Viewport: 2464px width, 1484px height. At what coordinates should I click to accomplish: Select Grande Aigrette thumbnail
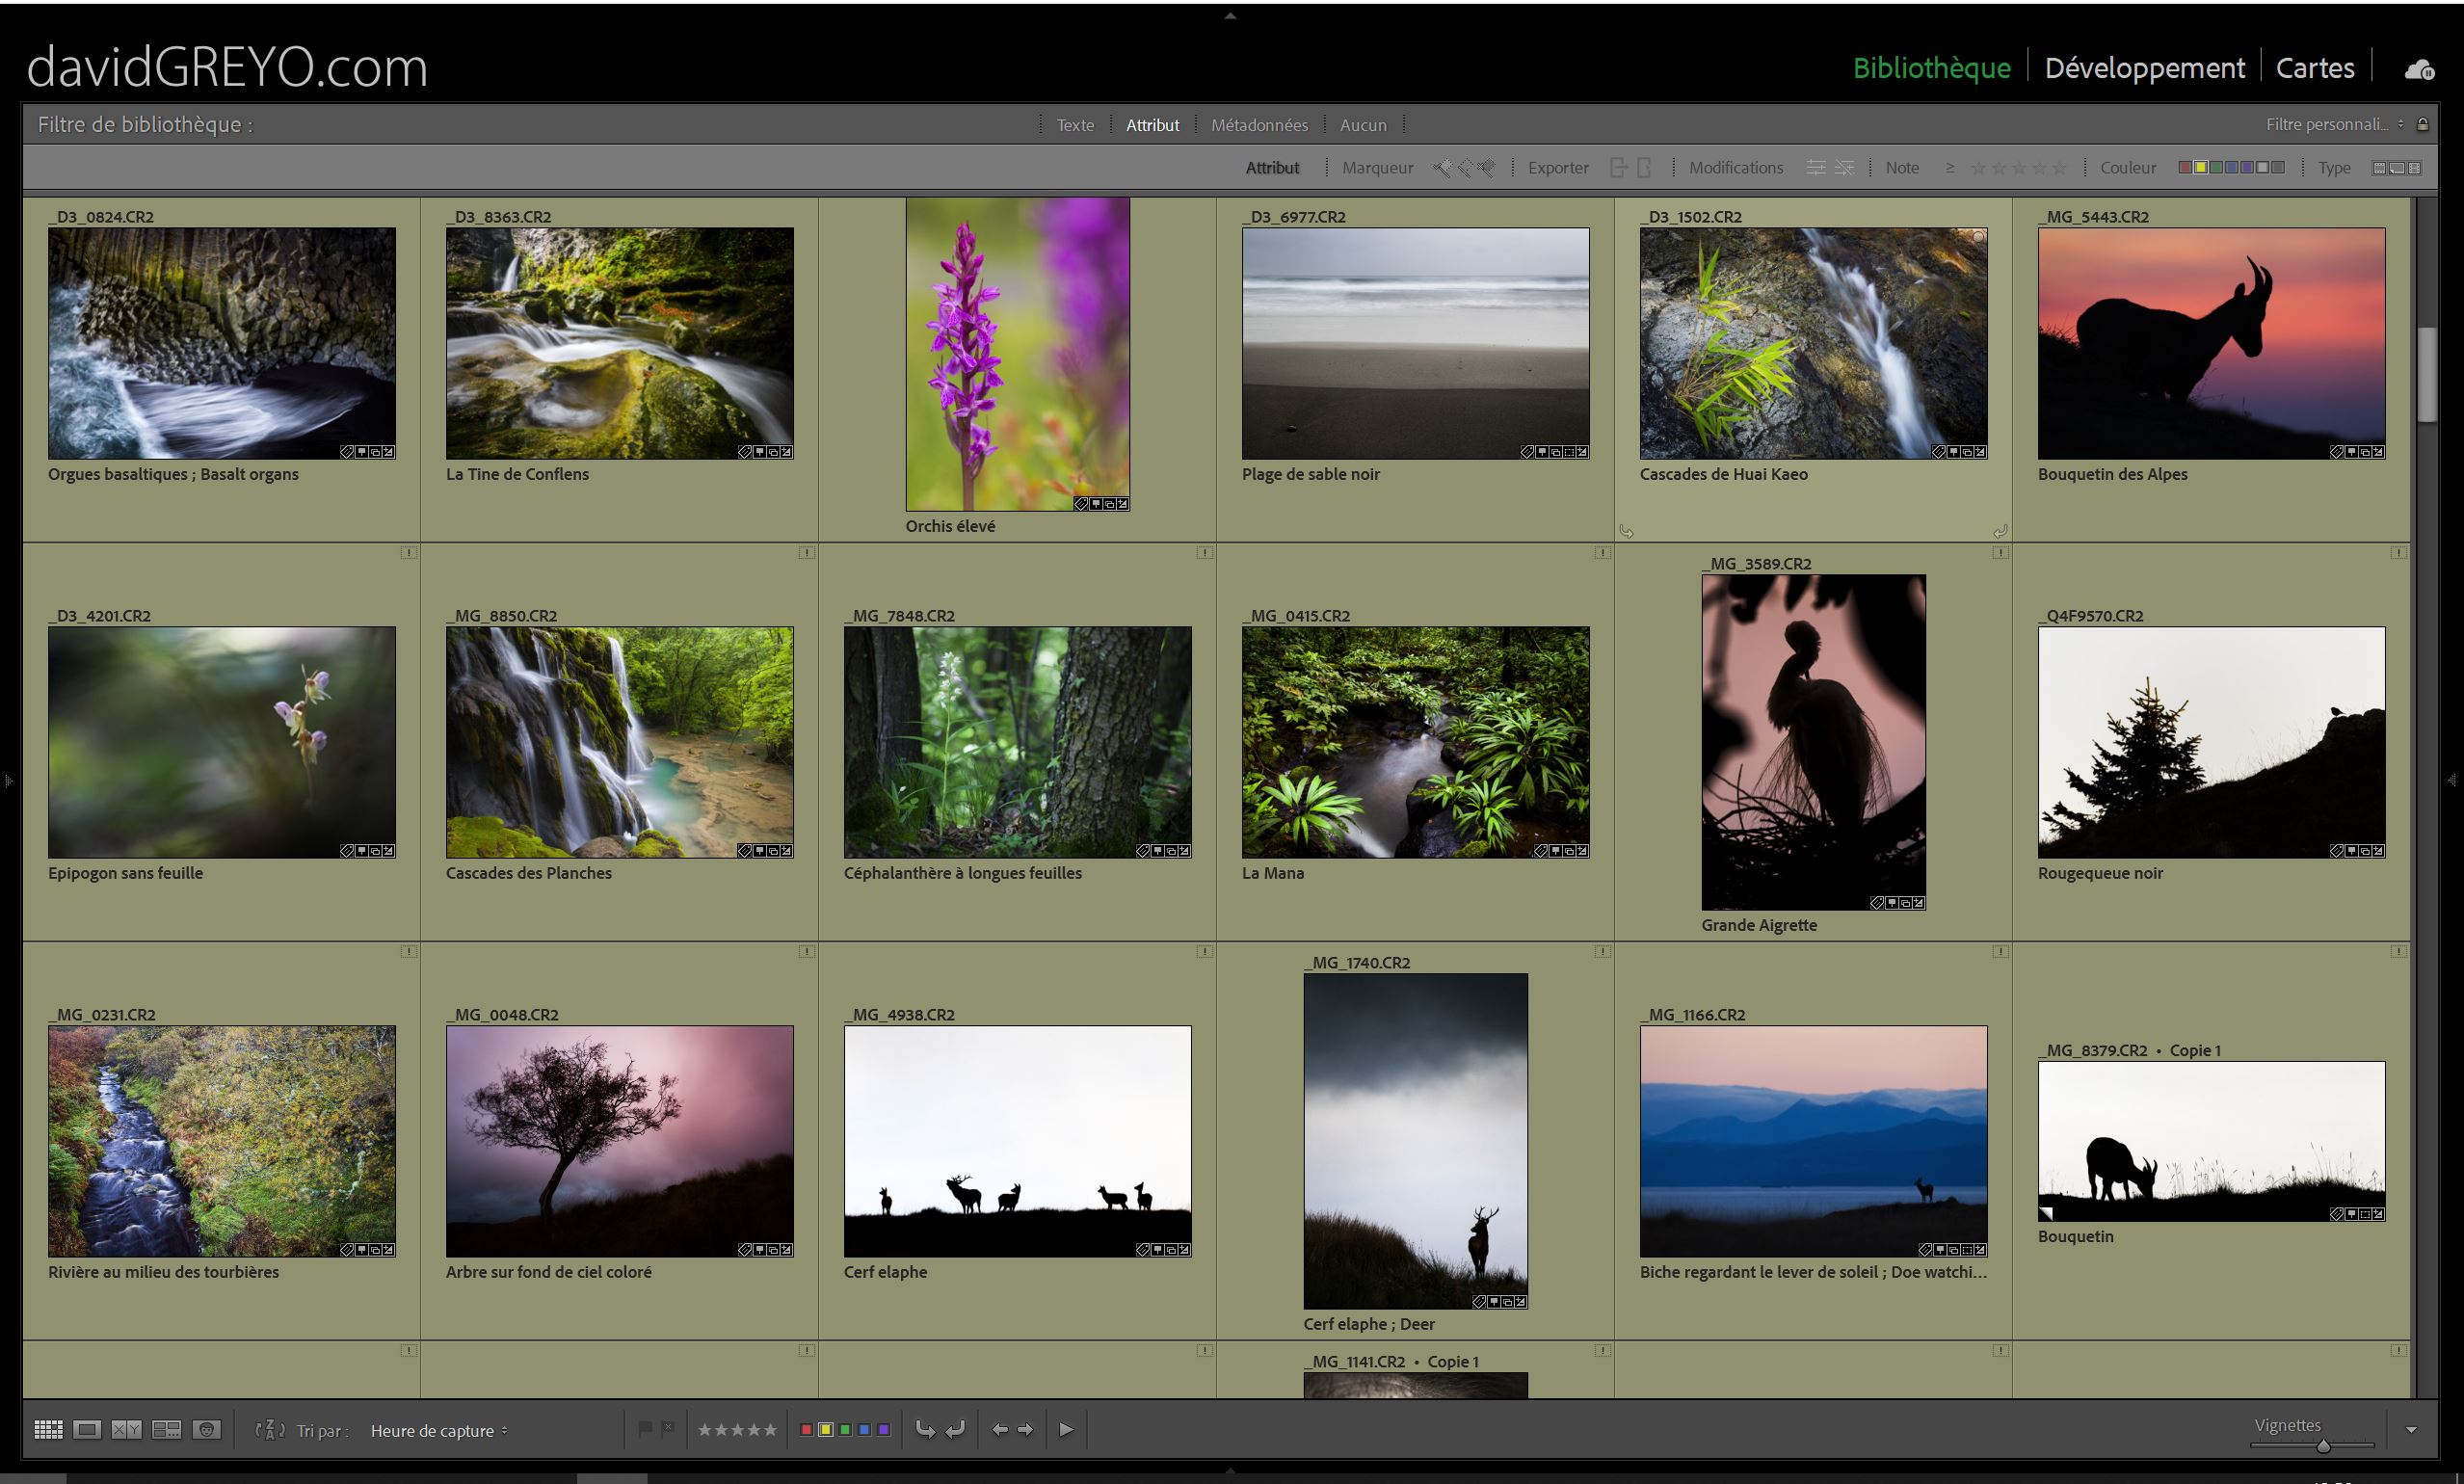click(x=1813, y=742)
